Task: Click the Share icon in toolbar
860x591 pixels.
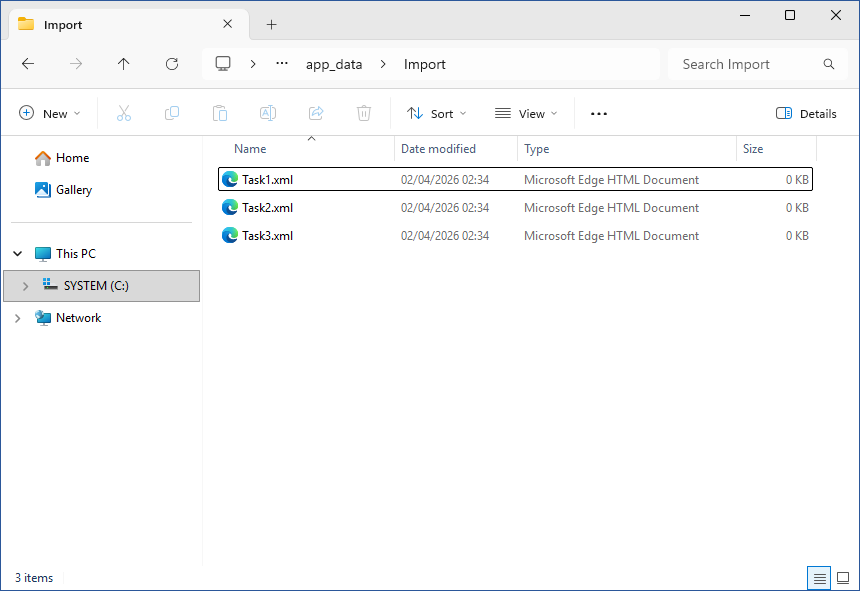Action: (x=316, y=114)
